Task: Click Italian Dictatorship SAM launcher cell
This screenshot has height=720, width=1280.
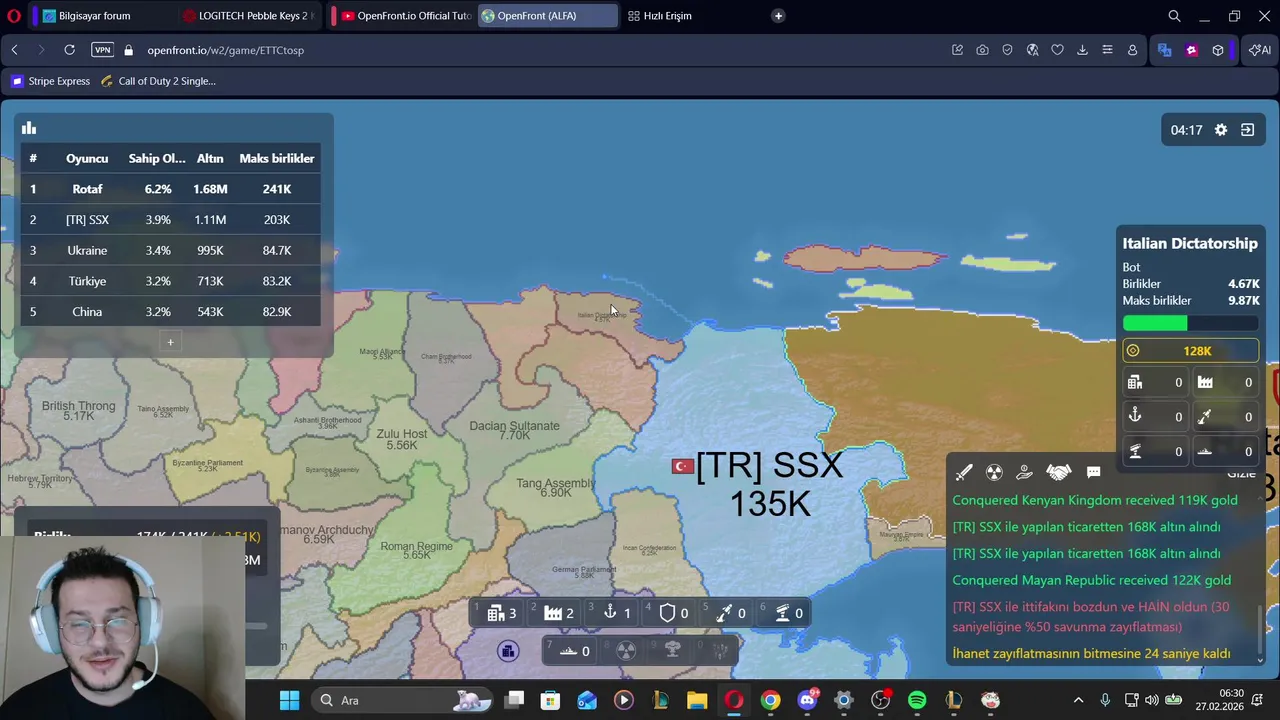Action: 1155,451
